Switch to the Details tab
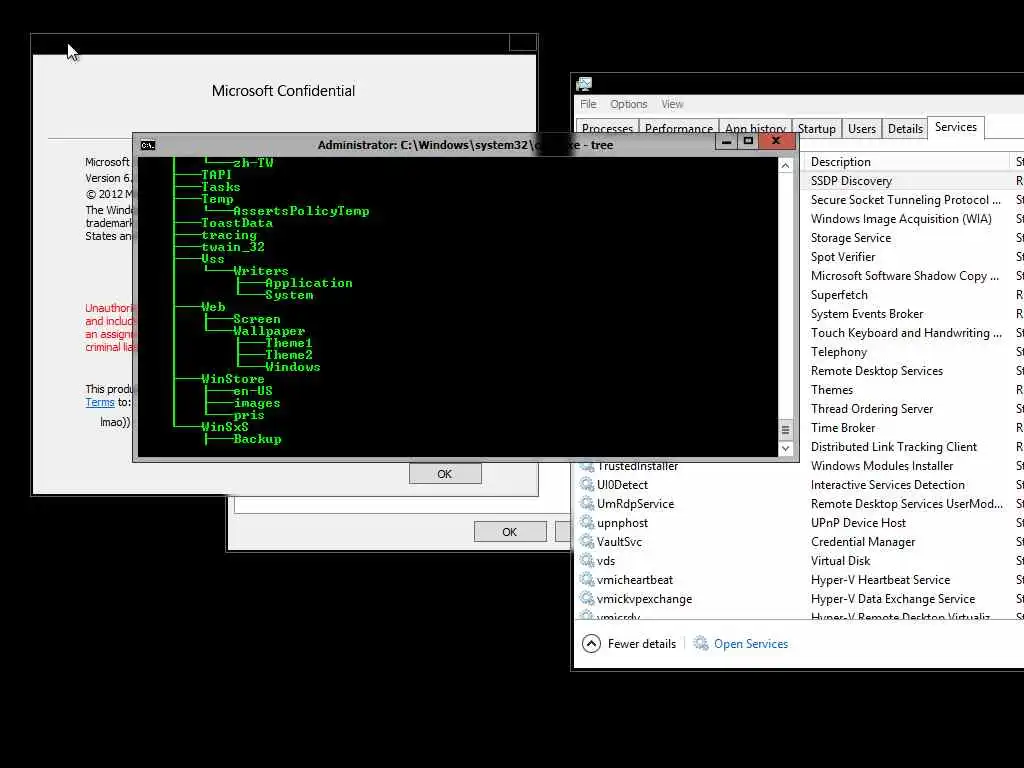Image resolution: width=1024 pixels, height=768 pixels. (x=905, y=129)
